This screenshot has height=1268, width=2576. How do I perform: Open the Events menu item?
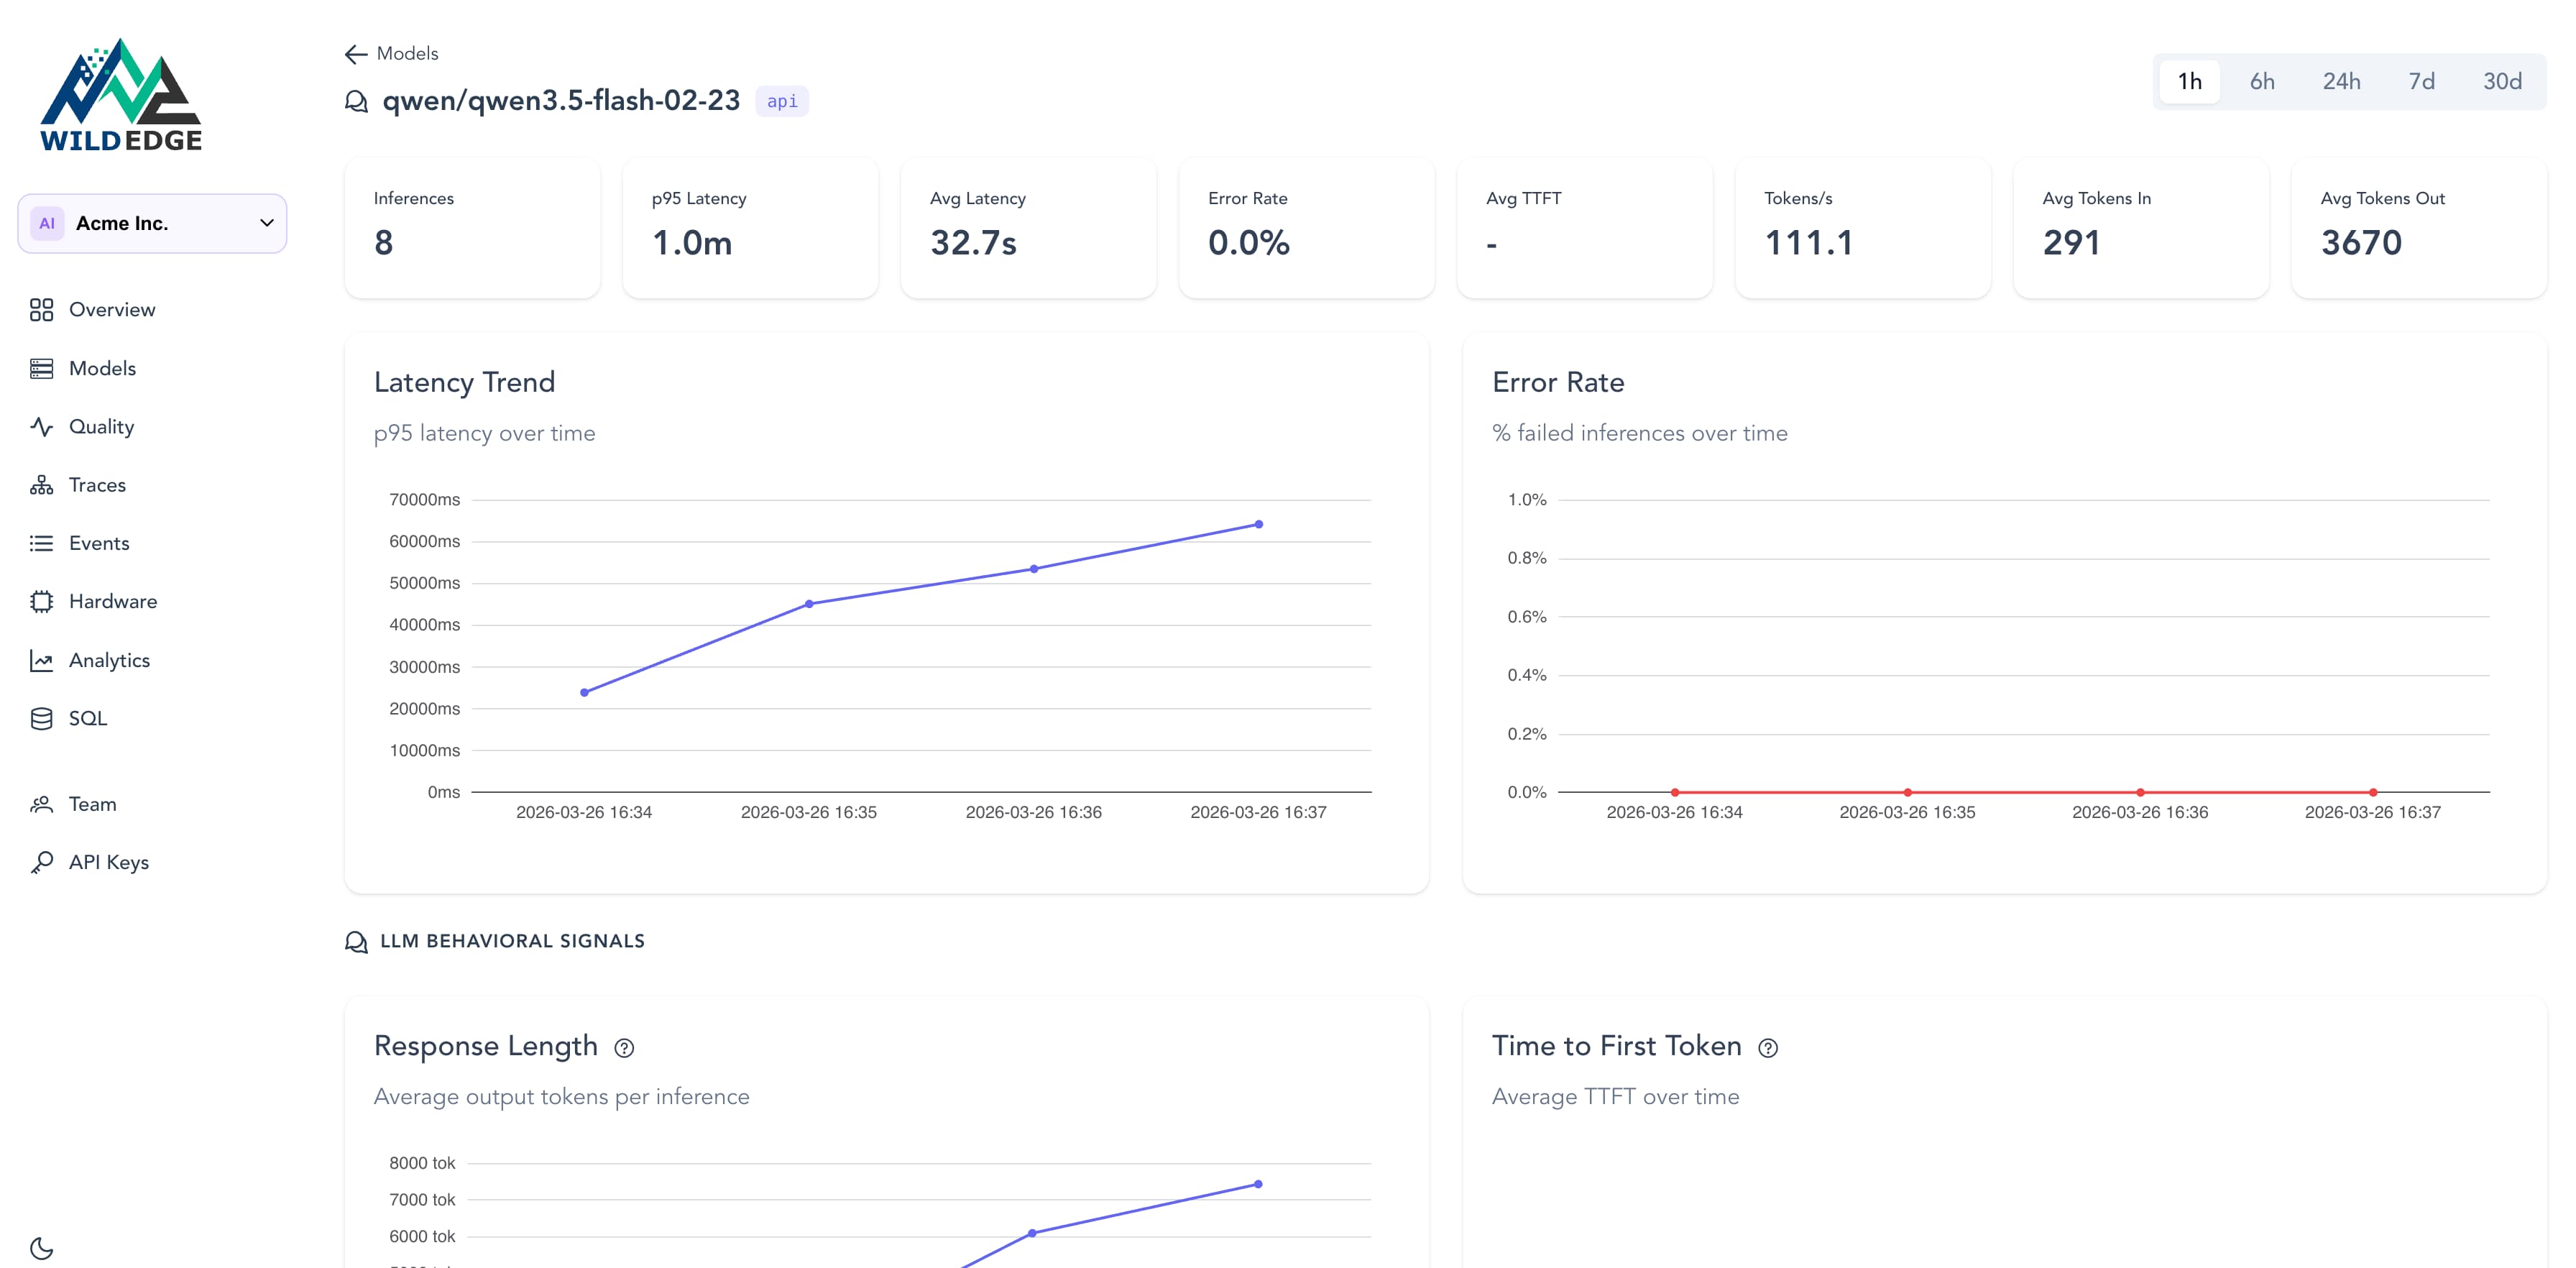pos(98,544)
